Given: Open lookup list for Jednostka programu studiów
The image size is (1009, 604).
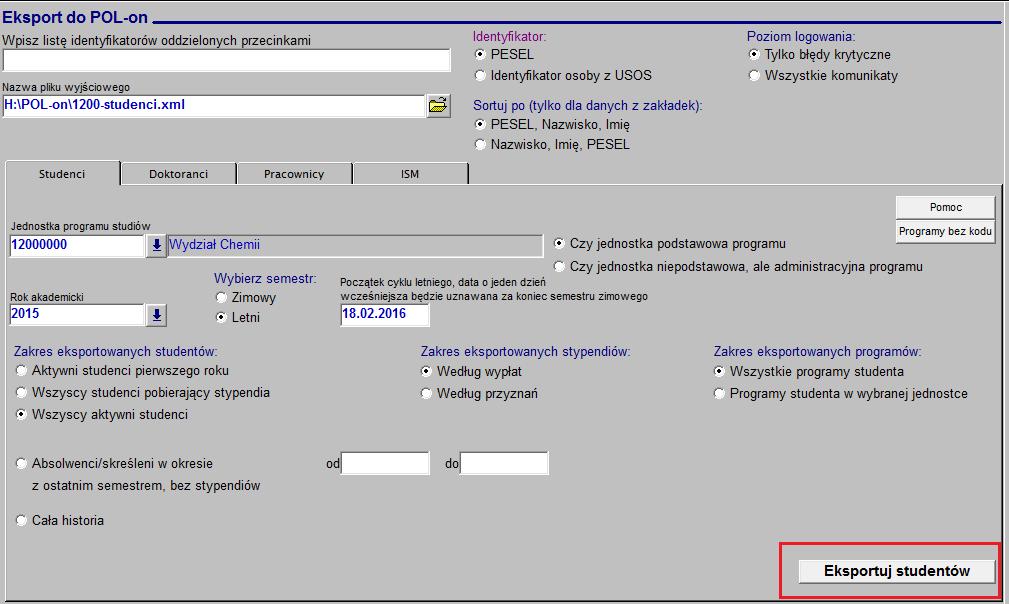Looking at the screenshot, I should coord(156,245).
